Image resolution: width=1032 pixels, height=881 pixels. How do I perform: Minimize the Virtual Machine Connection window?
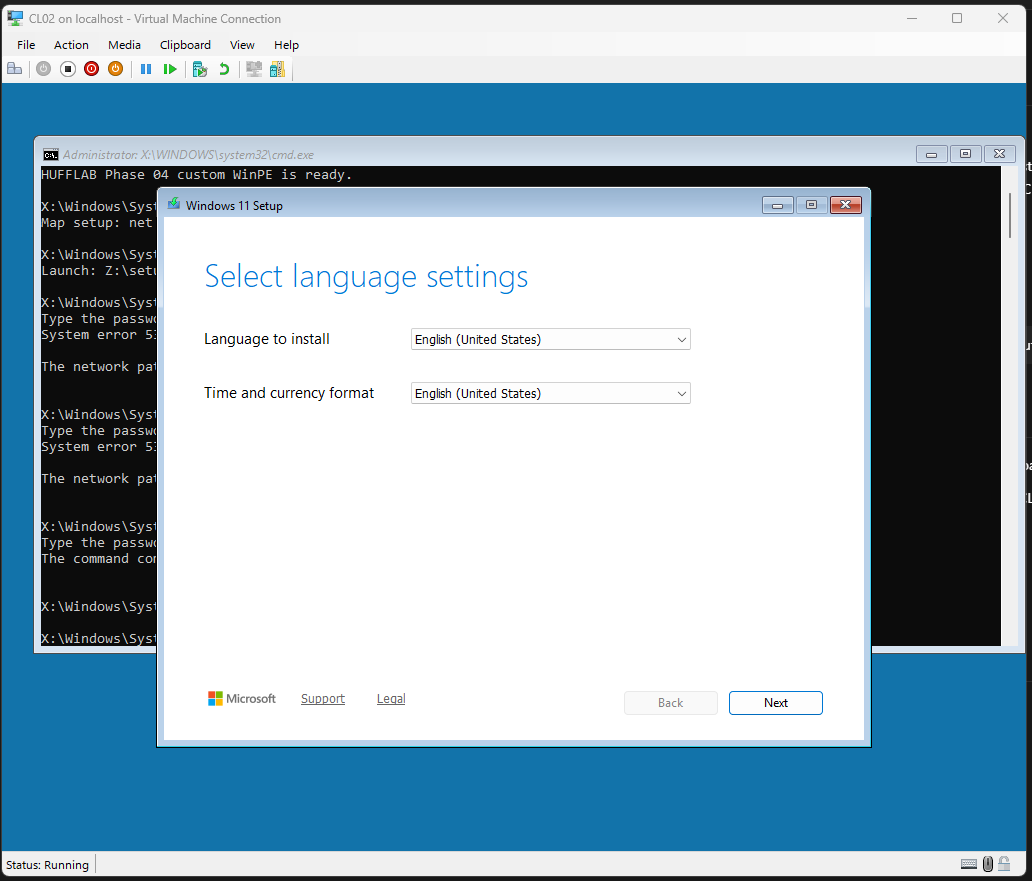coord(912,18)
